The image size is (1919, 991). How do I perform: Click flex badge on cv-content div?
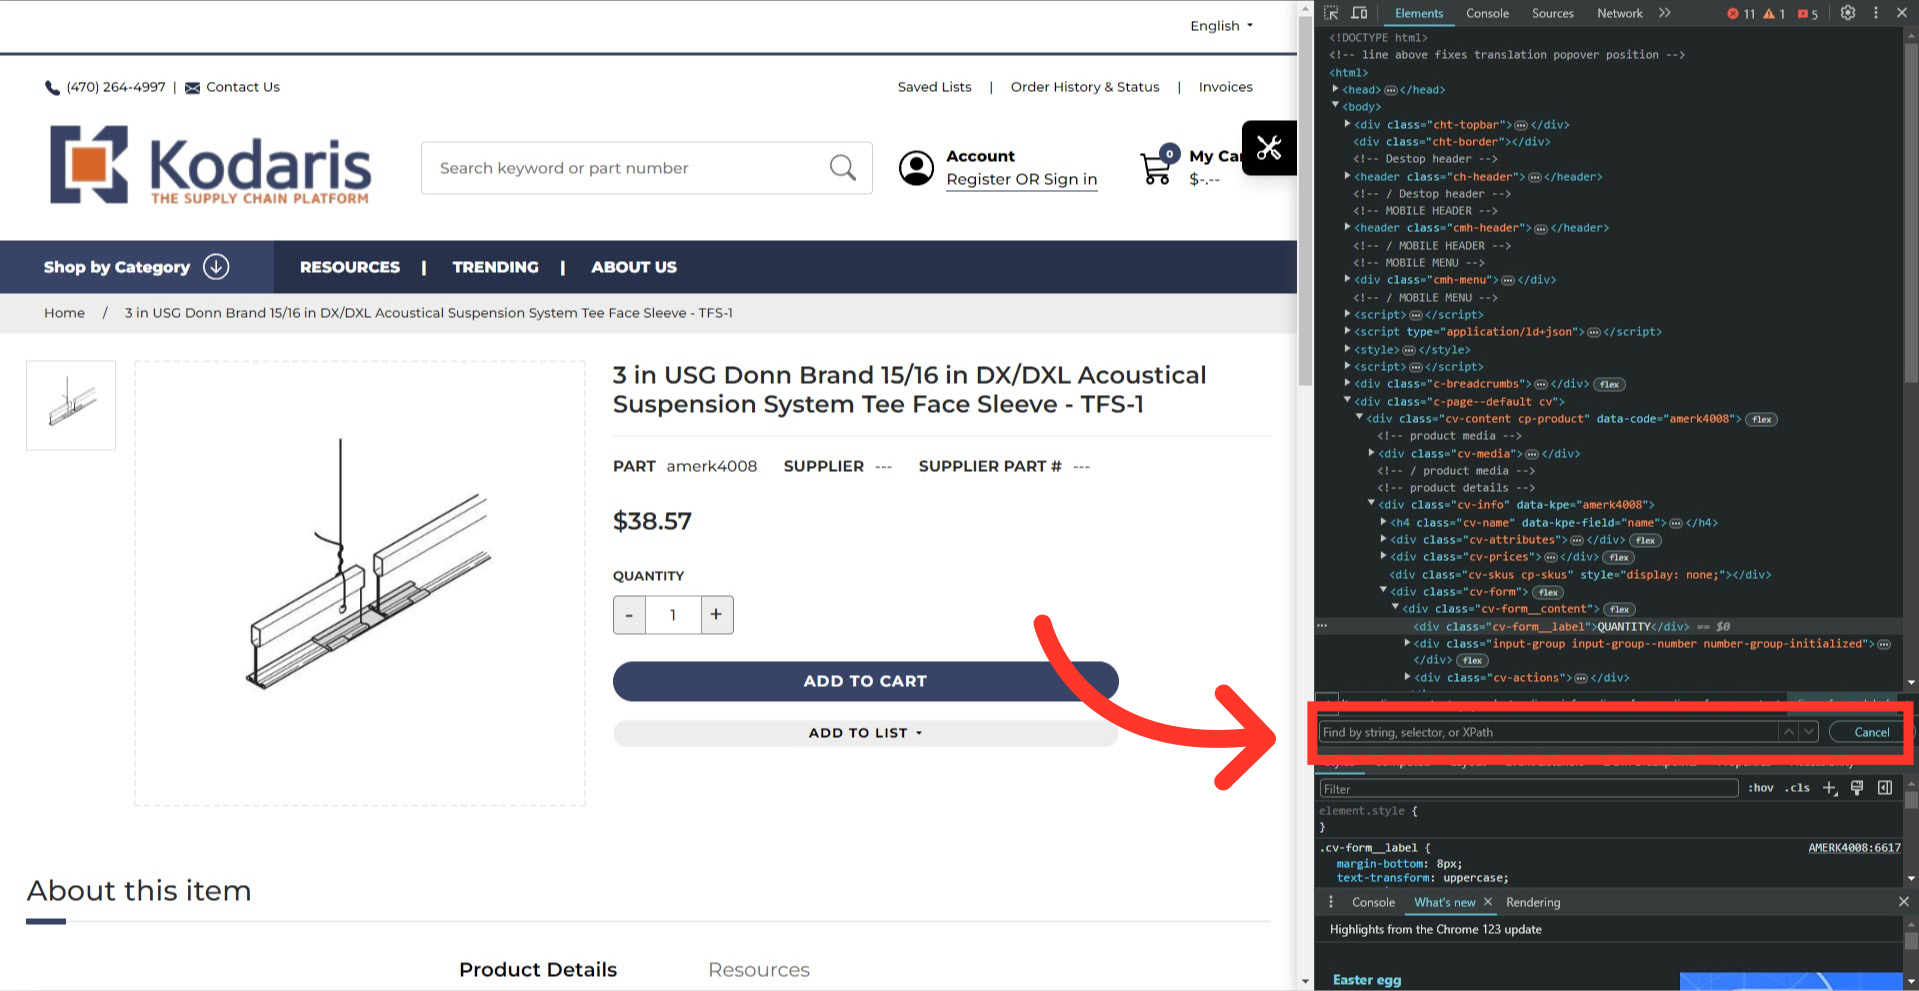tap(1762, 419)
